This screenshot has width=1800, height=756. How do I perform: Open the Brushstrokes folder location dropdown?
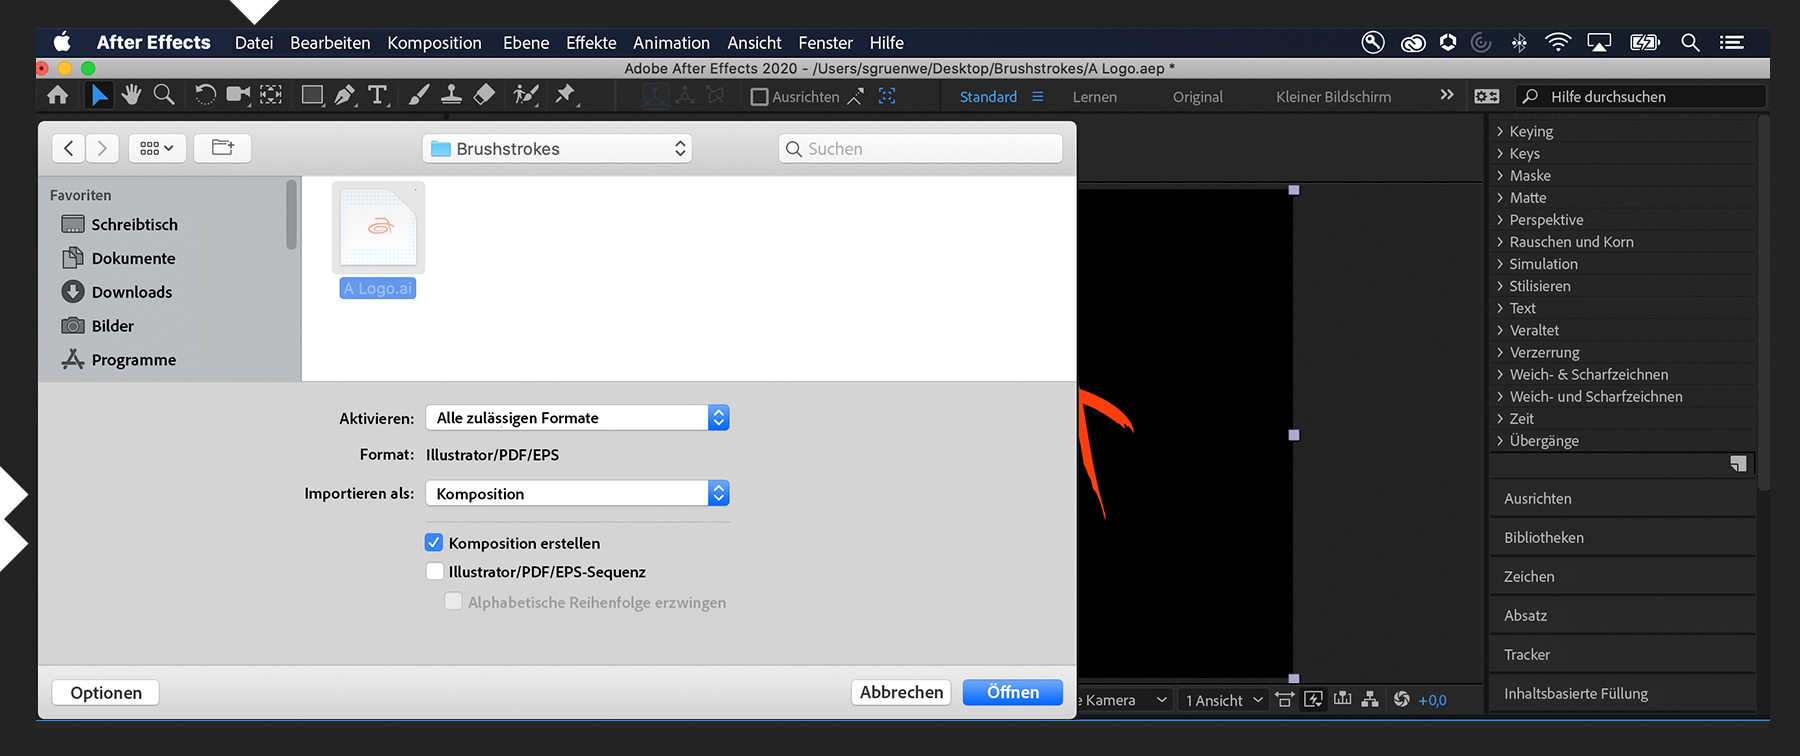coord(557,149)
